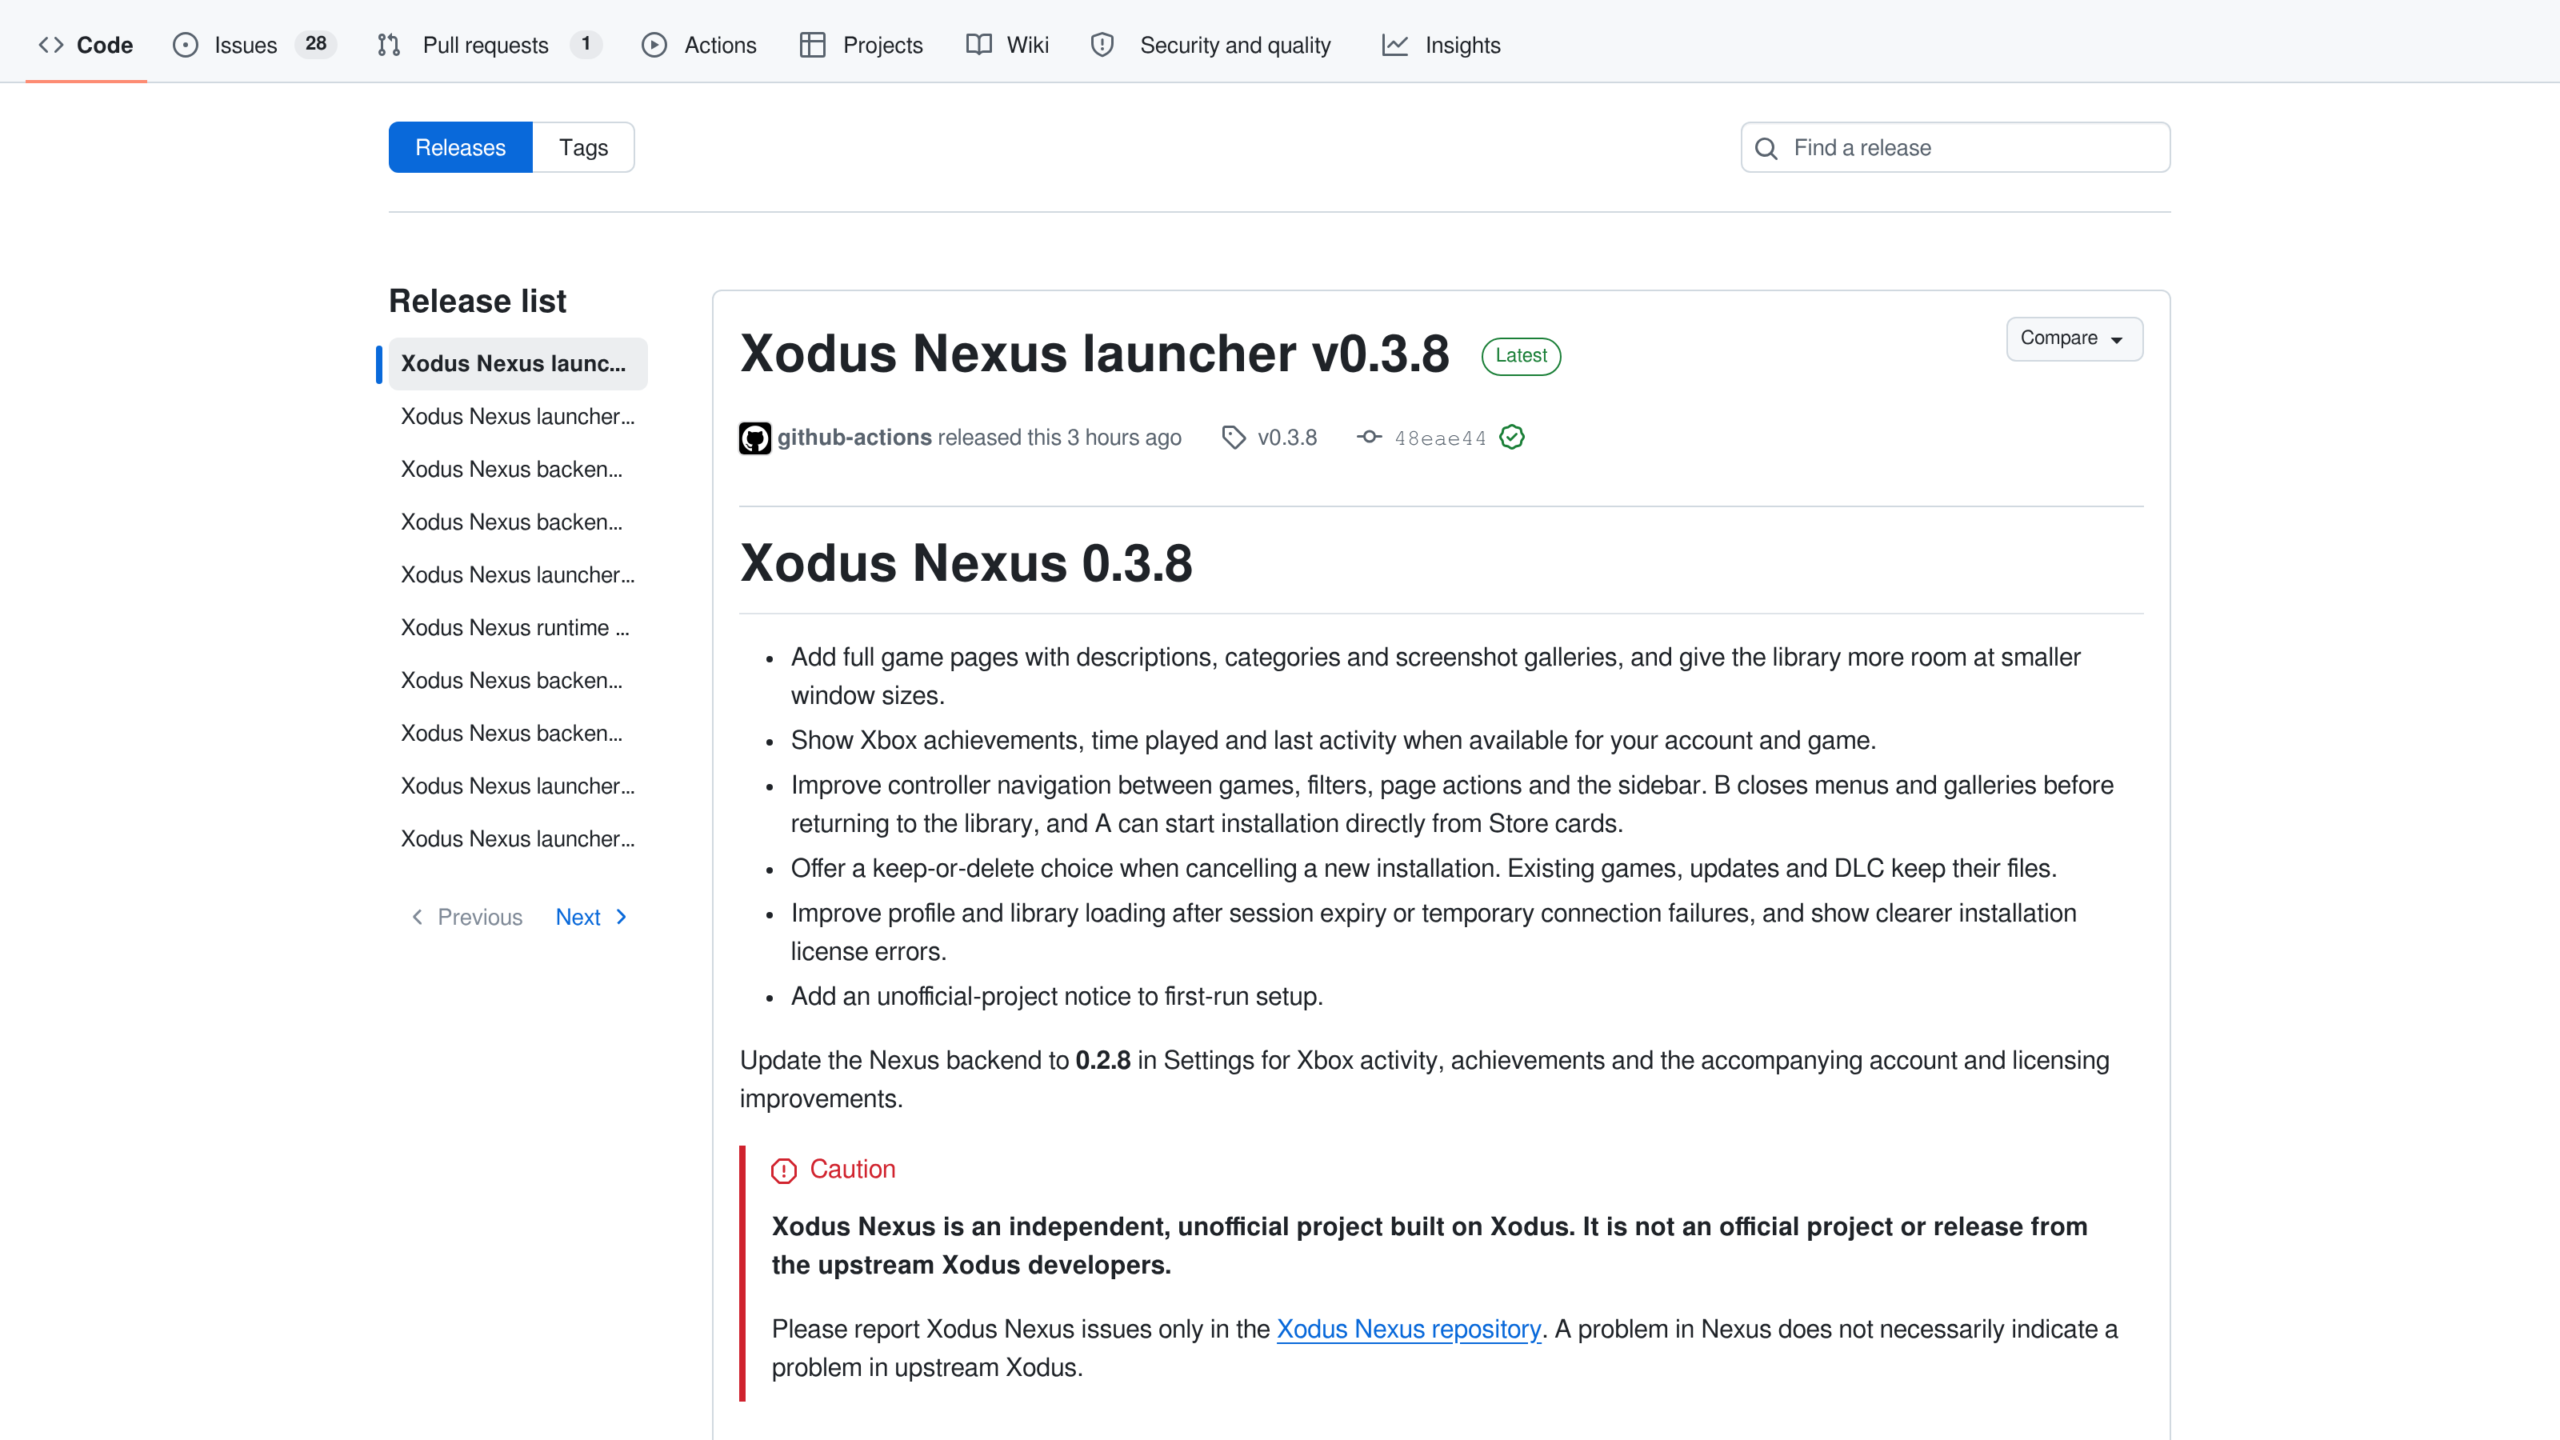The width and height of the screenshot is (2560, 1440).
Task: Open commit 48eae44
Action: tap(1440, 438)
